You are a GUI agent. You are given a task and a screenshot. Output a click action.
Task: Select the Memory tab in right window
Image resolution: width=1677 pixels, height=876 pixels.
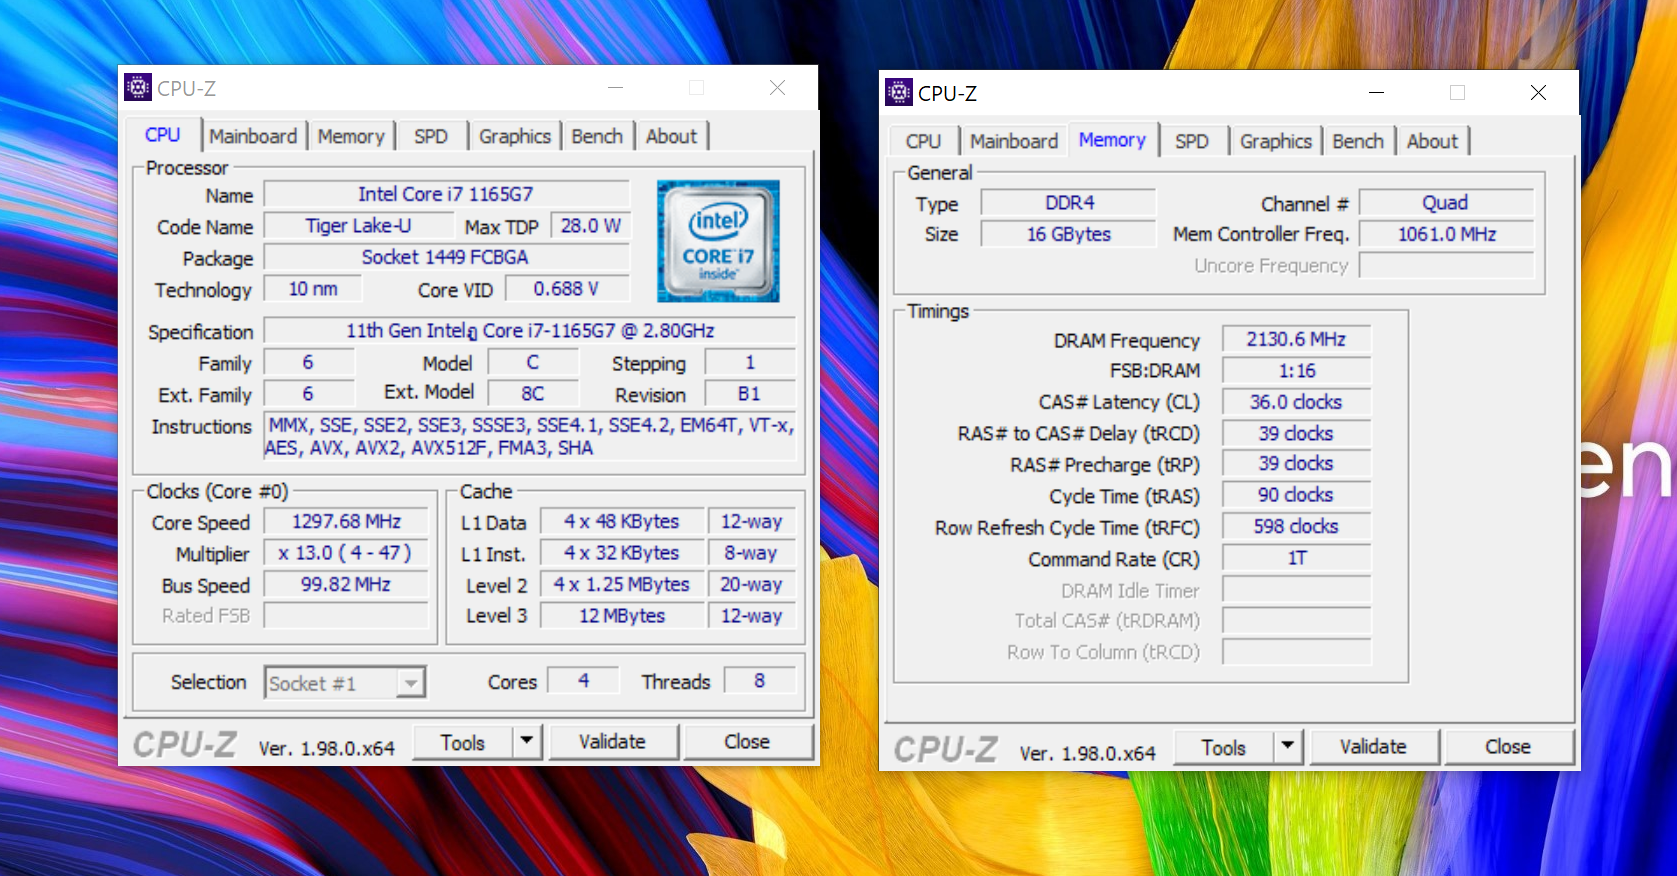pos(1112,140)
